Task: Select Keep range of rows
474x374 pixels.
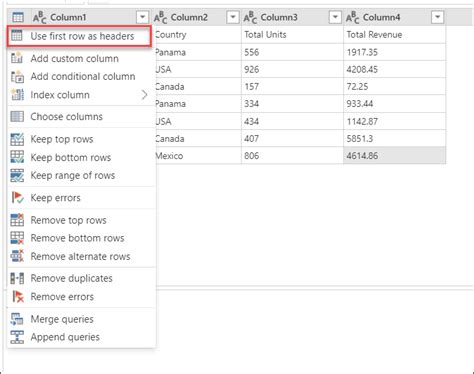Action: 81,175
